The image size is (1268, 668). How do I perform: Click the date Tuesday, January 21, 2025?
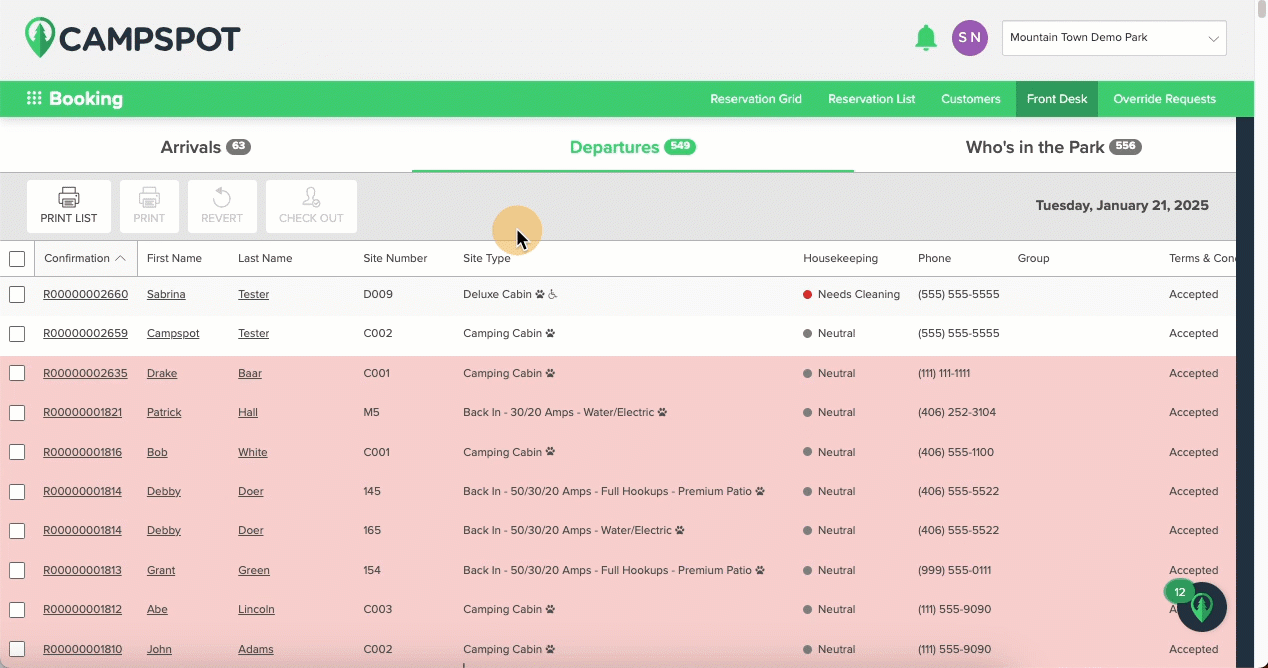point(1122,206)
